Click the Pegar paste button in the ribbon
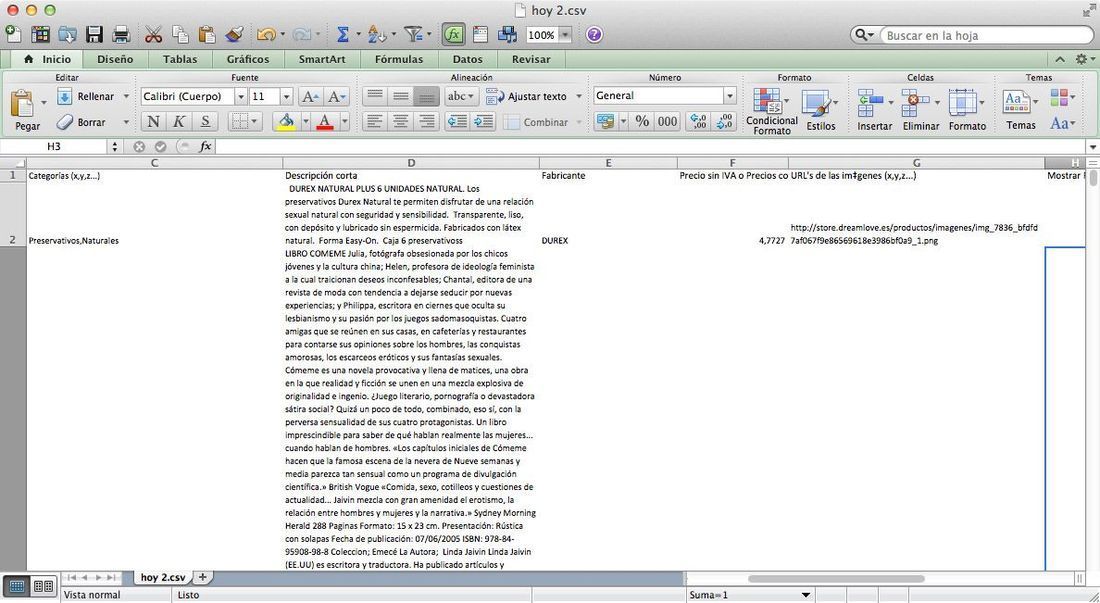 tap(27, 110)
